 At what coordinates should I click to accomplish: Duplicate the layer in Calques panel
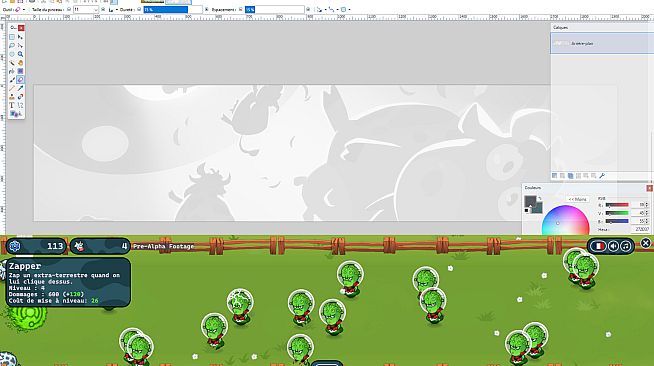571,175
